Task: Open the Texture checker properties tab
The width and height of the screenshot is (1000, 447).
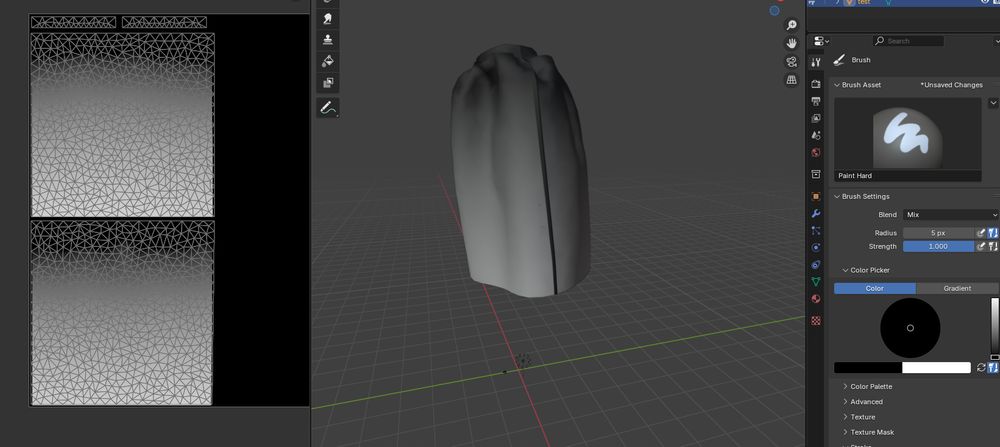Action: (x=816, y=321)
